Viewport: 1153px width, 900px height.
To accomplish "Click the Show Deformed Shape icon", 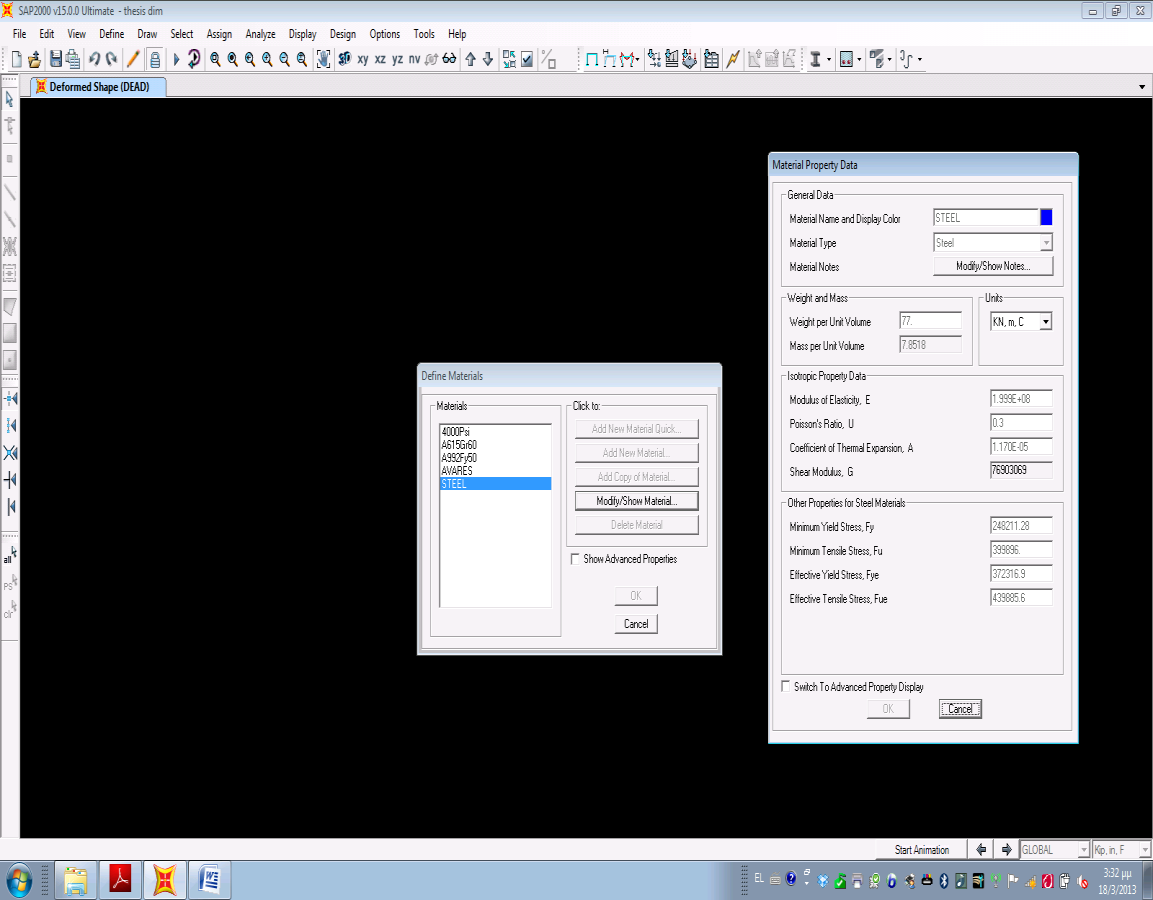I will pos(609,60).
